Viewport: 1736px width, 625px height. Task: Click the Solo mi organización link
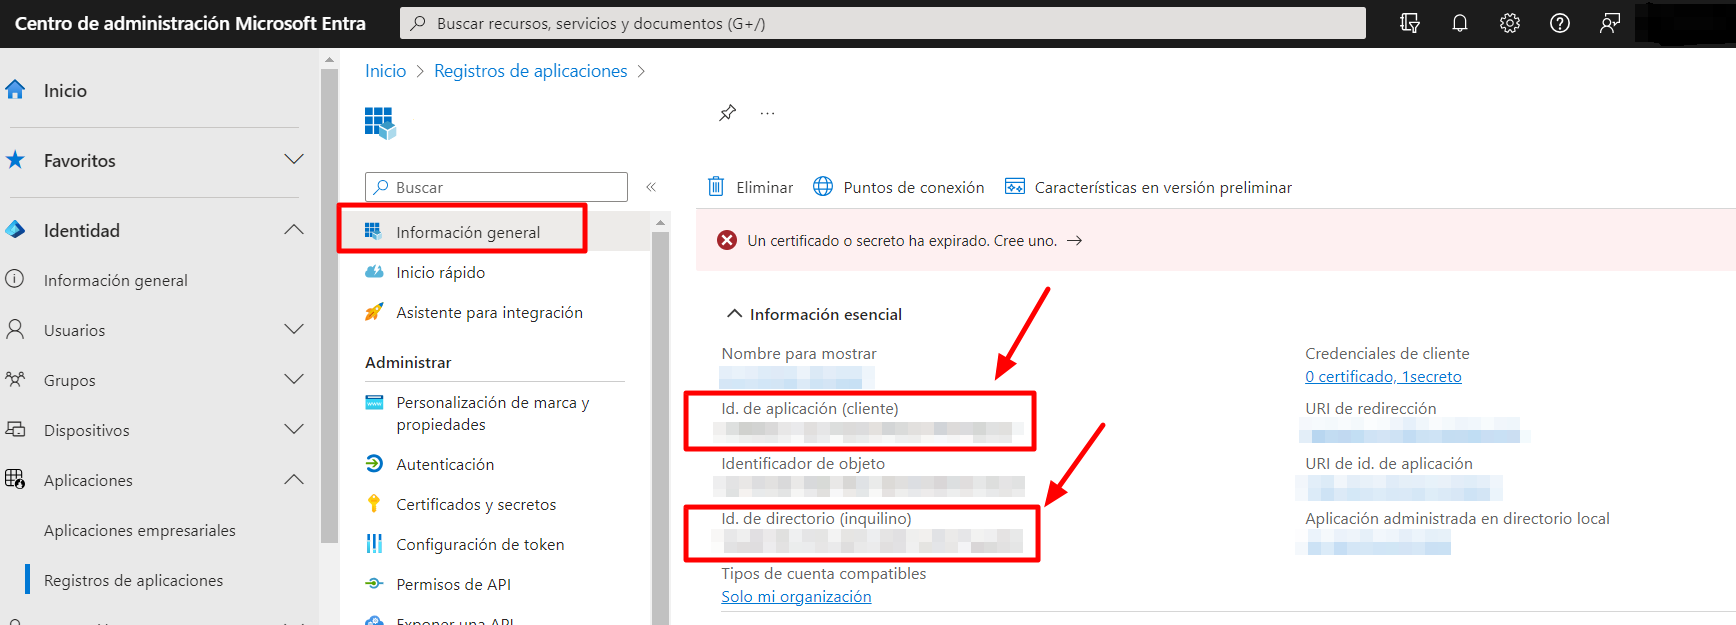[796, 597]
